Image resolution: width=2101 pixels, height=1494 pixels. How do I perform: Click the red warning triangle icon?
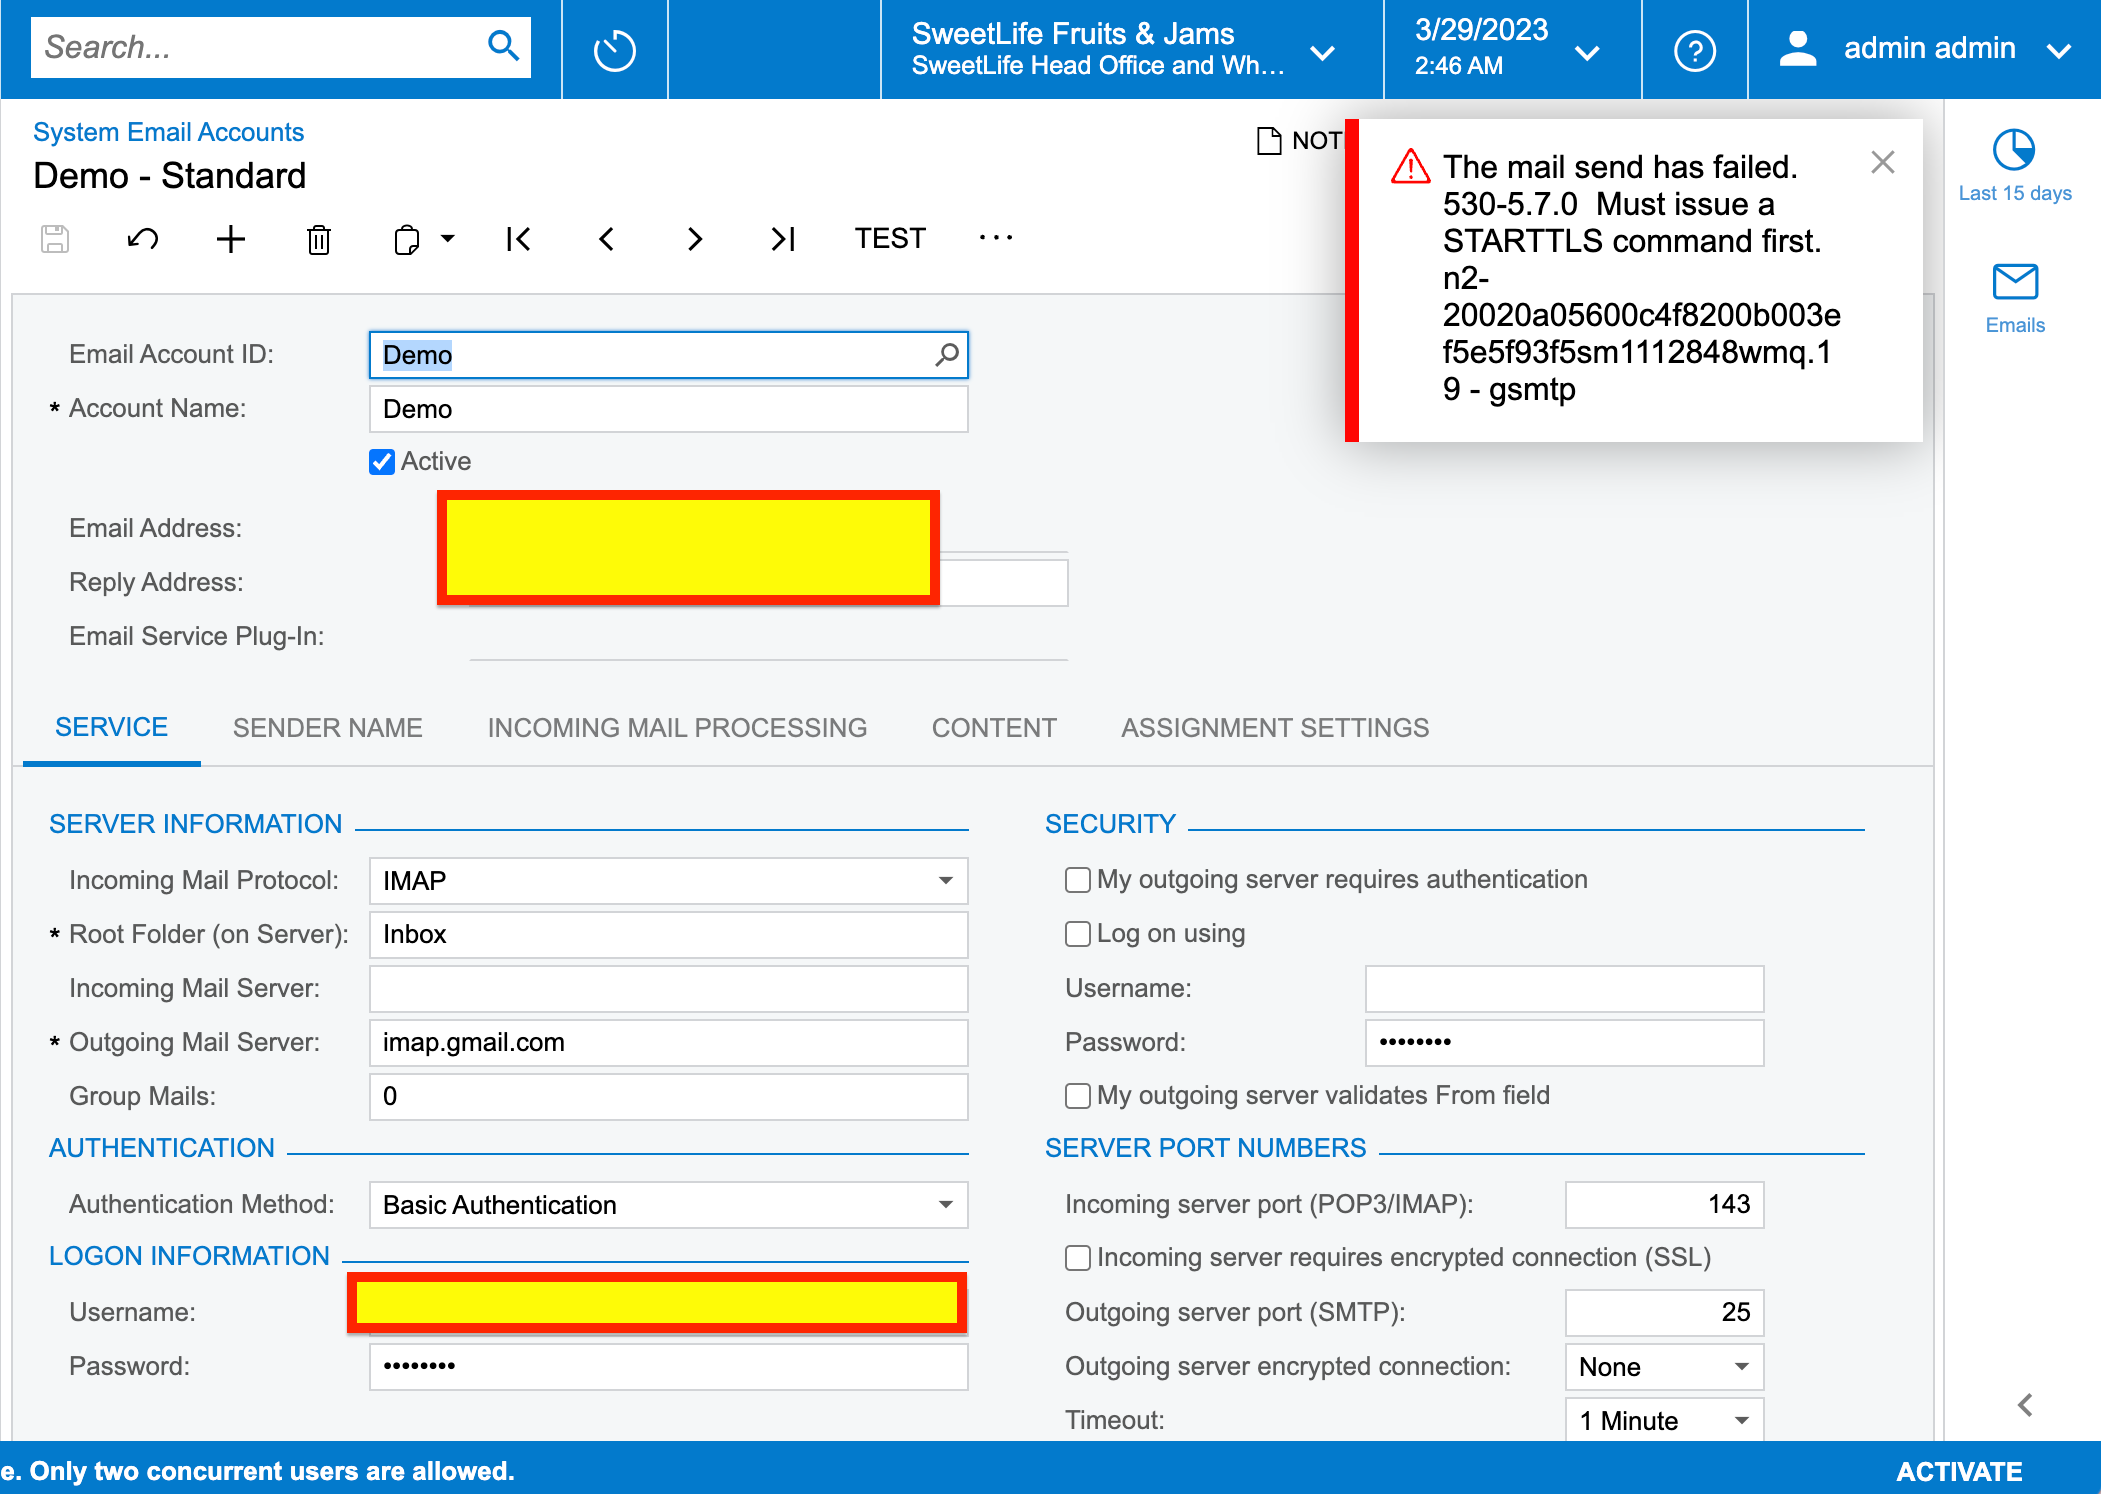(1410, 166)
